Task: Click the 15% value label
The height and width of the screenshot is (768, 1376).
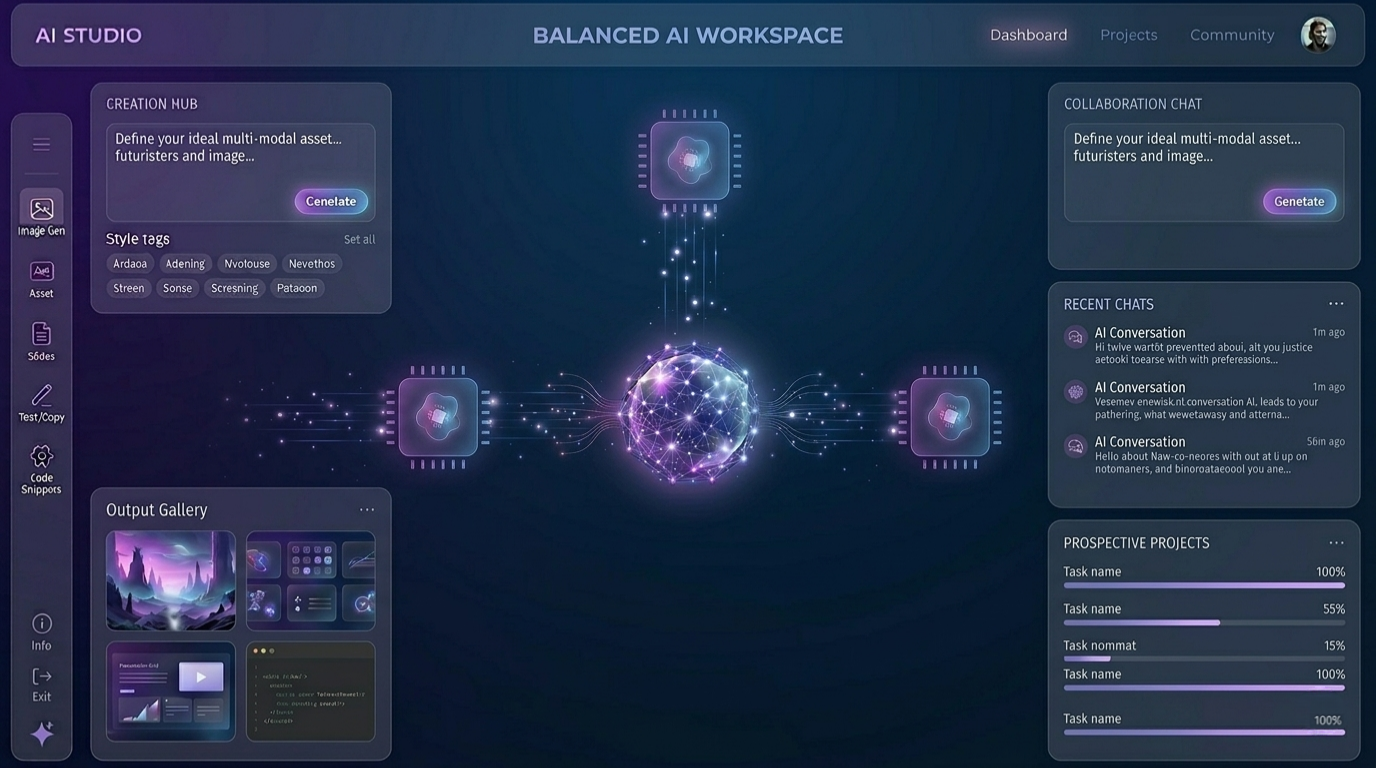Action: point(1334,645)
